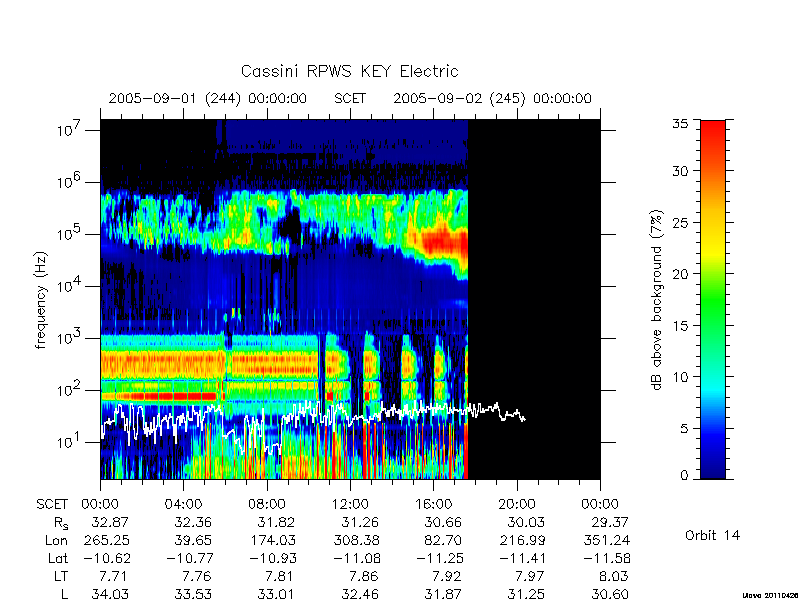Click the title 'Cassini RPWS KEY Electric'
This screenshot has width=800, height=600.
click(x=349, y=71)
